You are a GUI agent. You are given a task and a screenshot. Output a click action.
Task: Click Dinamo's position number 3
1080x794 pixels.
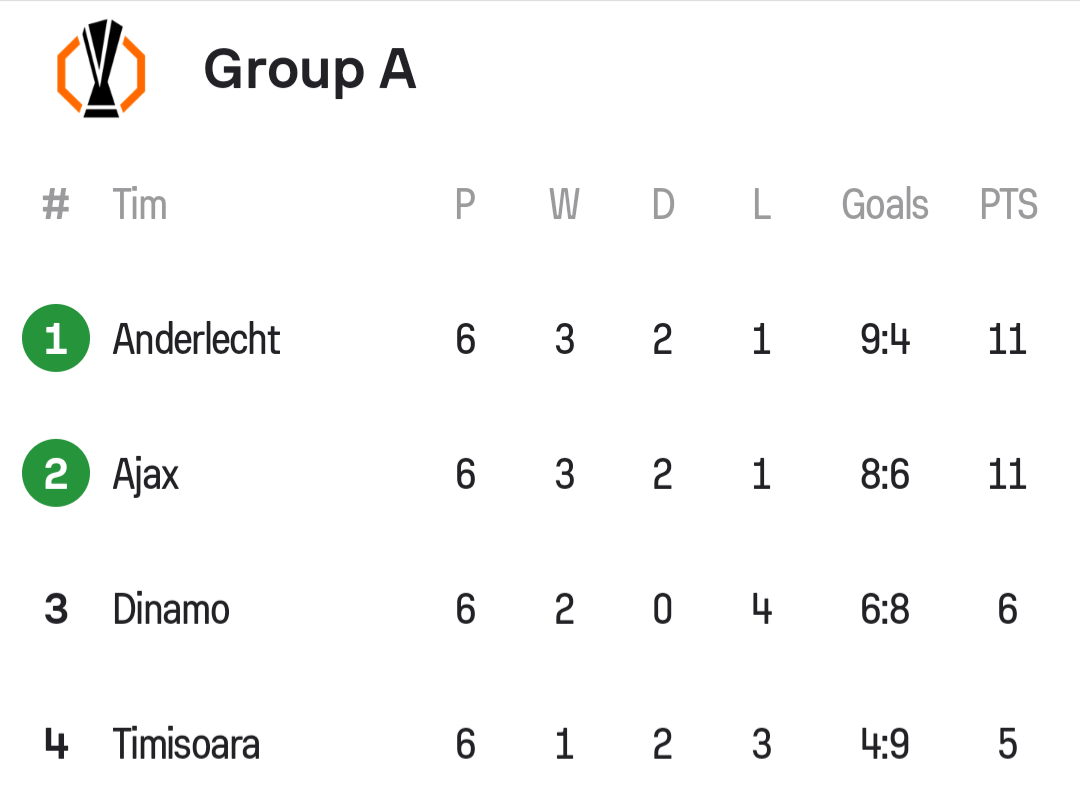click(56, 609)
